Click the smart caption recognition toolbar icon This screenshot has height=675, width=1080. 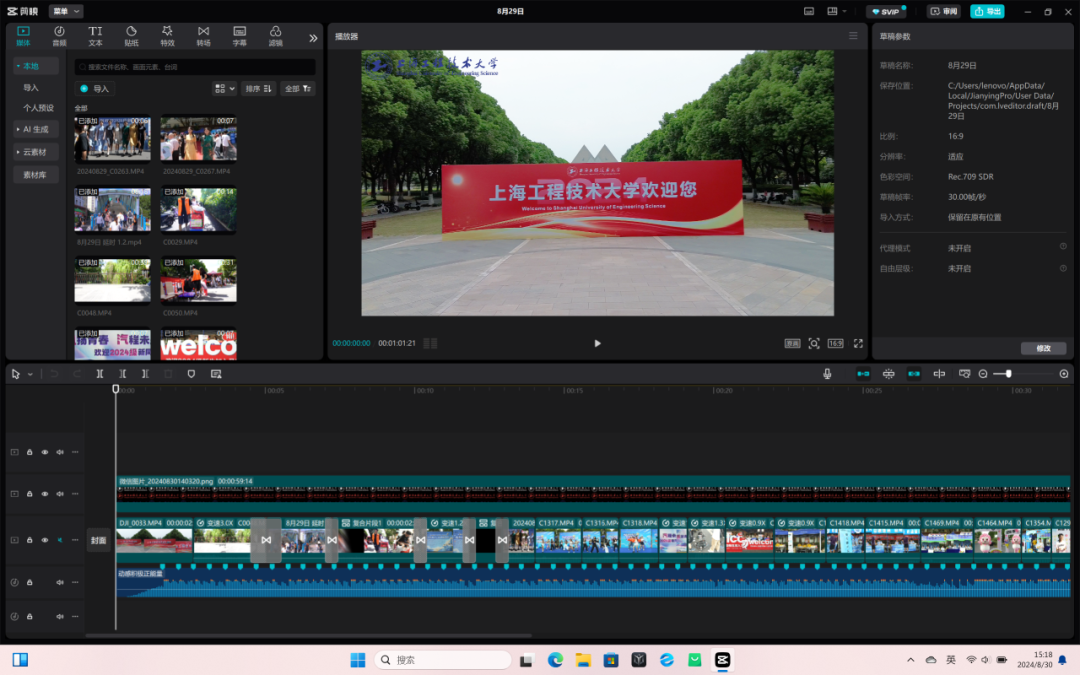(216, 374)
